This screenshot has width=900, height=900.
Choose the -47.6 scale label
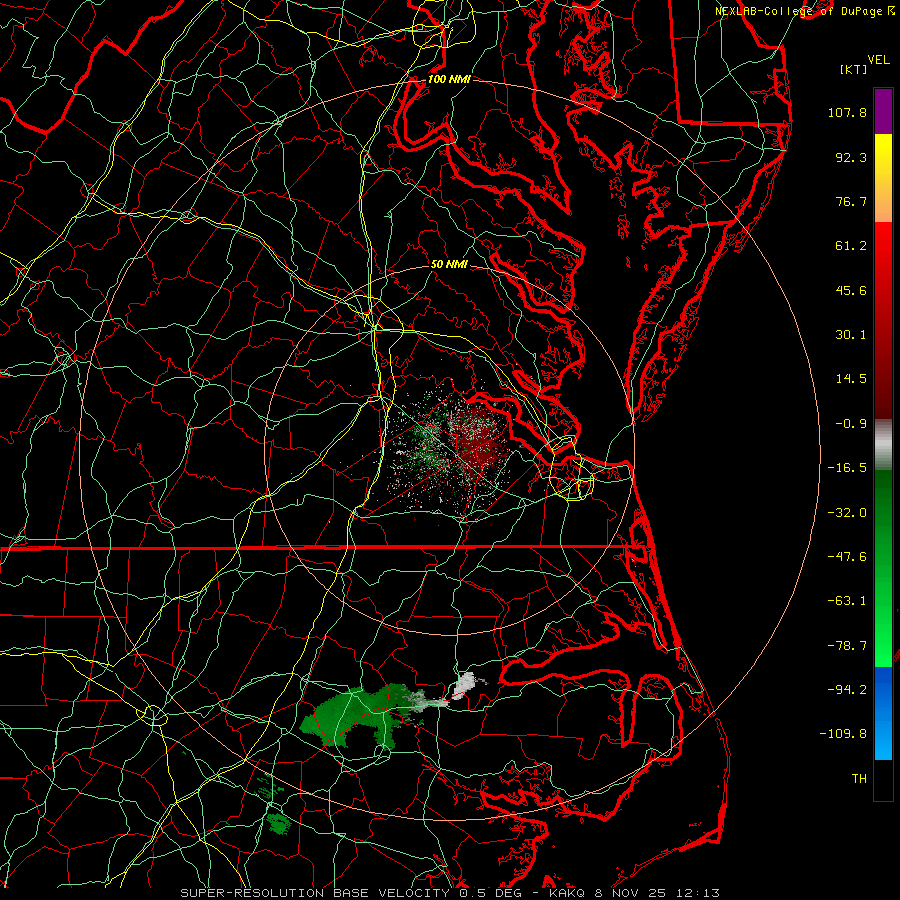[847, 557]
